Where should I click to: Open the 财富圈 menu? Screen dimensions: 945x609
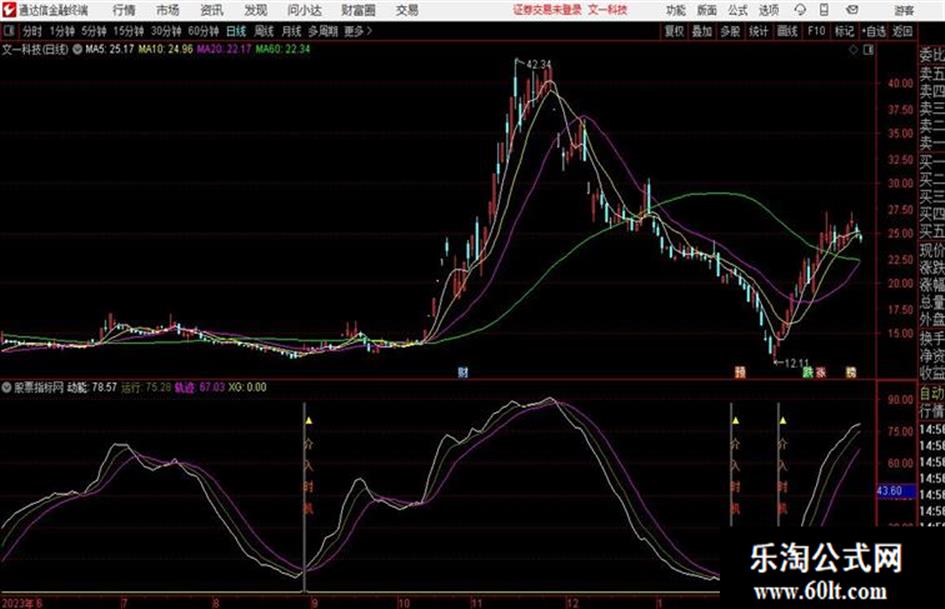(358, 10)
